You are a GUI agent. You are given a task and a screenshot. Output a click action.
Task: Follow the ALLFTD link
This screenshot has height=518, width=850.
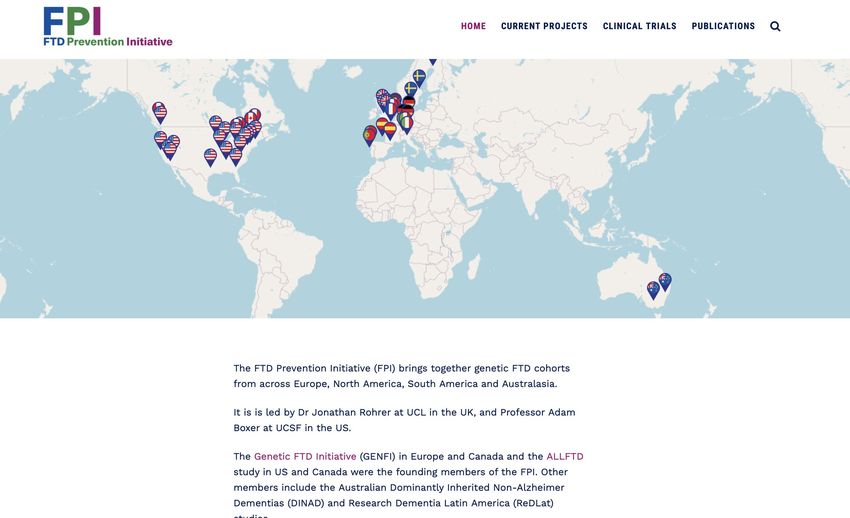coord(565,456)
